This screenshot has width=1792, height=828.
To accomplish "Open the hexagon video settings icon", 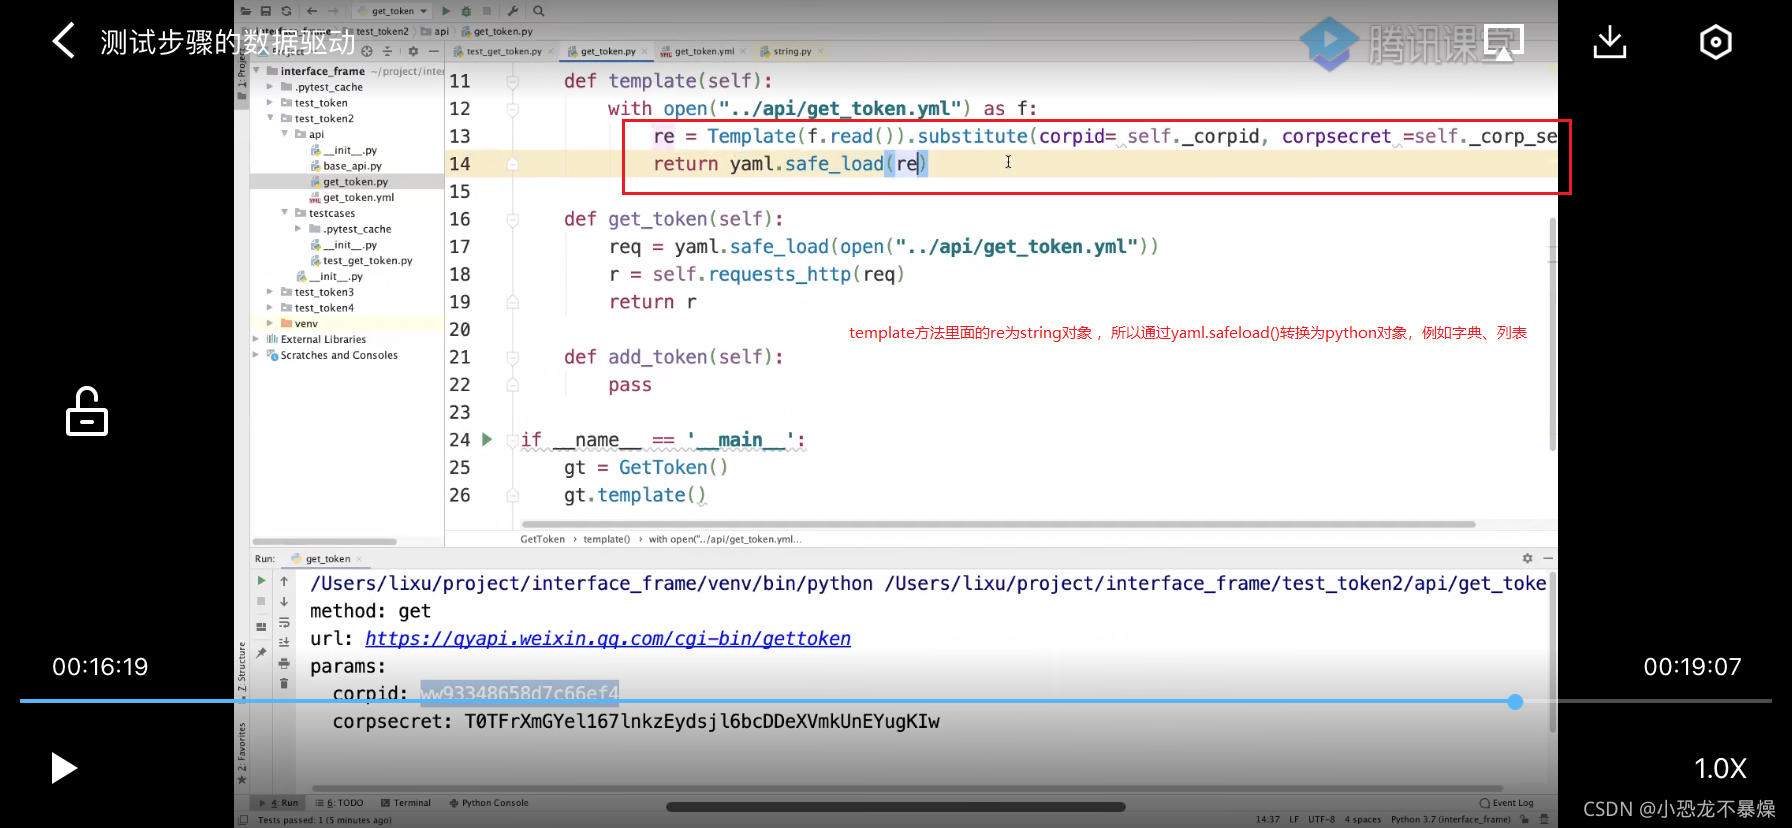I will pyautogui.click(x=1716, y=42).
